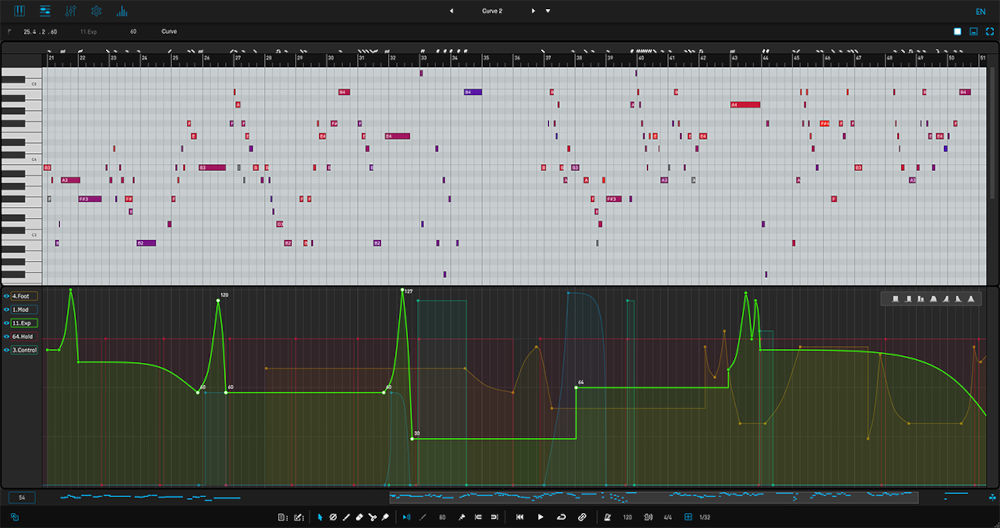This screenshot has width=1000, height=528.
Task: Go to next curve with right arrow
Action: coord(533,11)
